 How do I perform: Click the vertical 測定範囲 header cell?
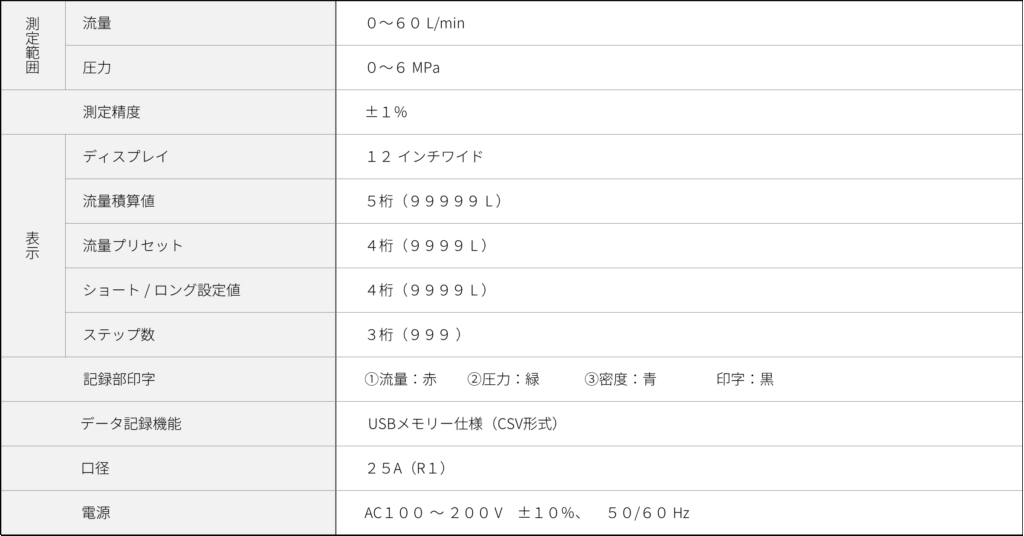click(32, 46)
